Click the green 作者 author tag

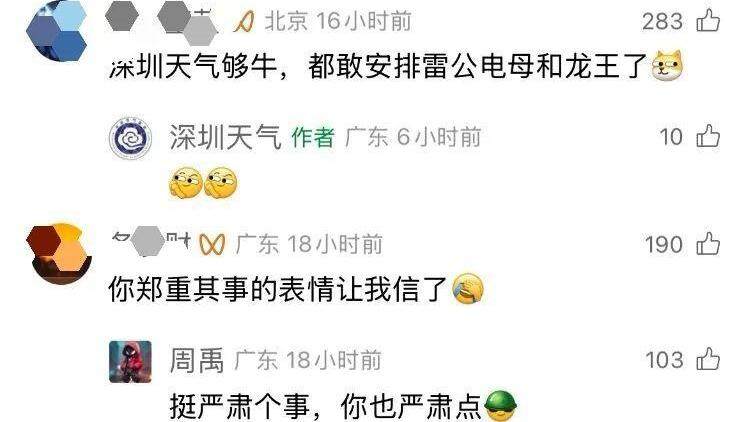[x=313, y=138]
